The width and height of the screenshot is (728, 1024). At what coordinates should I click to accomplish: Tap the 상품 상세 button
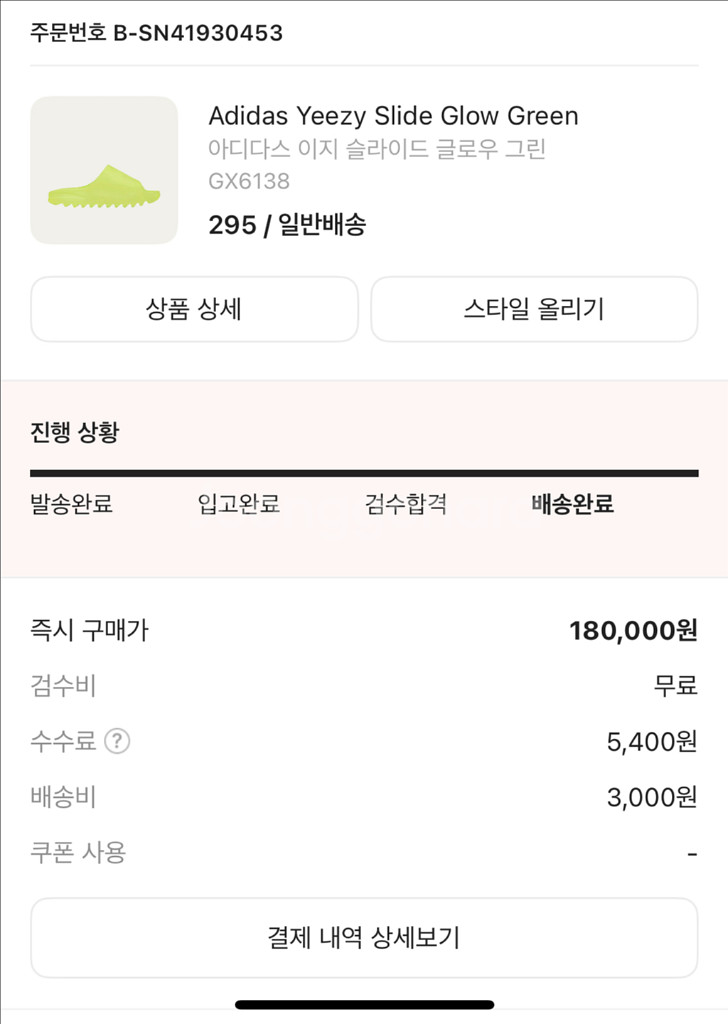click(x=195, y=309)
